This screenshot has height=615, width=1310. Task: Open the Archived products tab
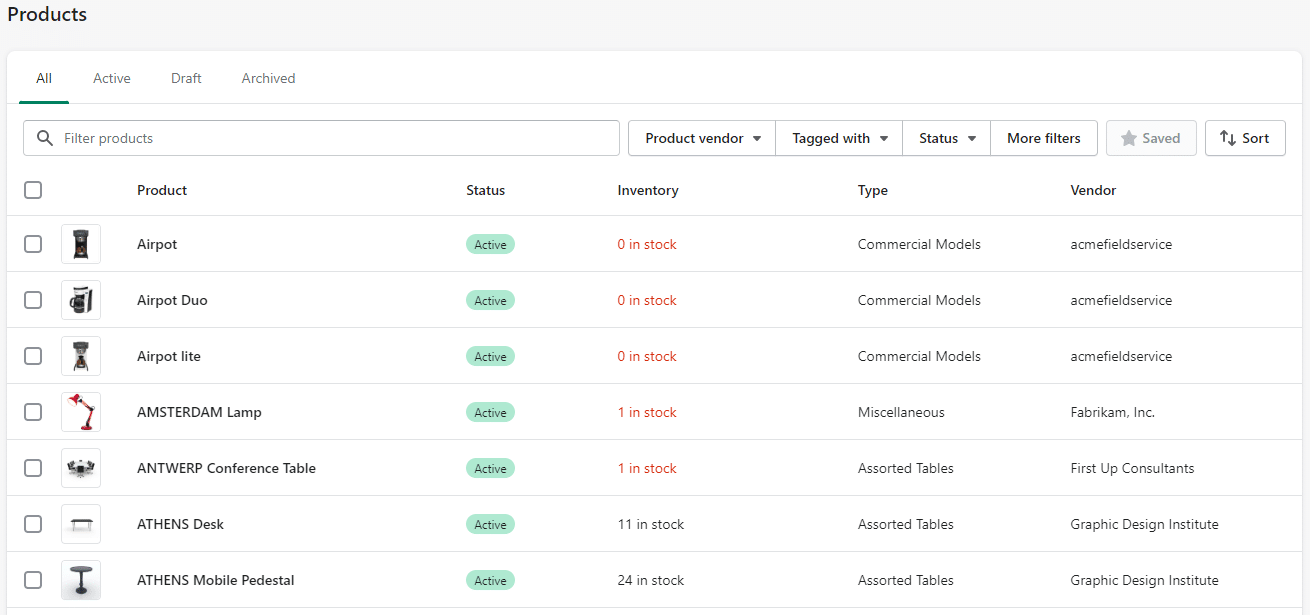coord(267,78)
